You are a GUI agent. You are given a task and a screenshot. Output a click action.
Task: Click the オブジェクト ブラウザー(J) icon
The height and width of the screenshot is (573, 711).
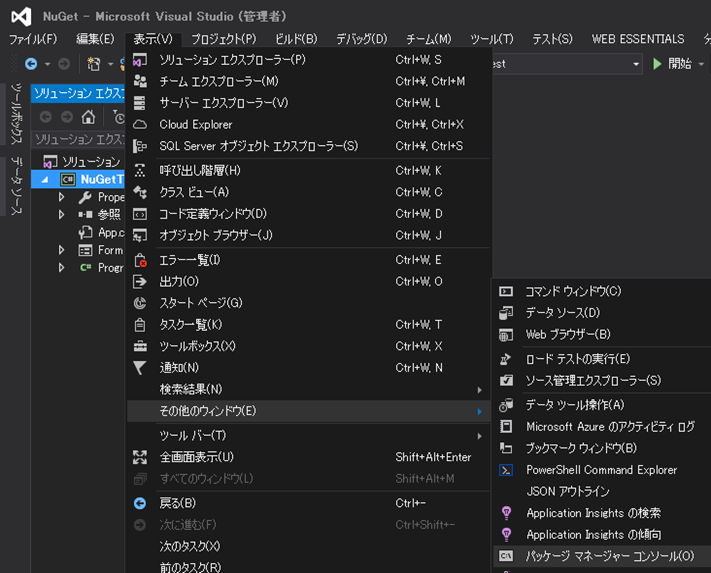140,235
